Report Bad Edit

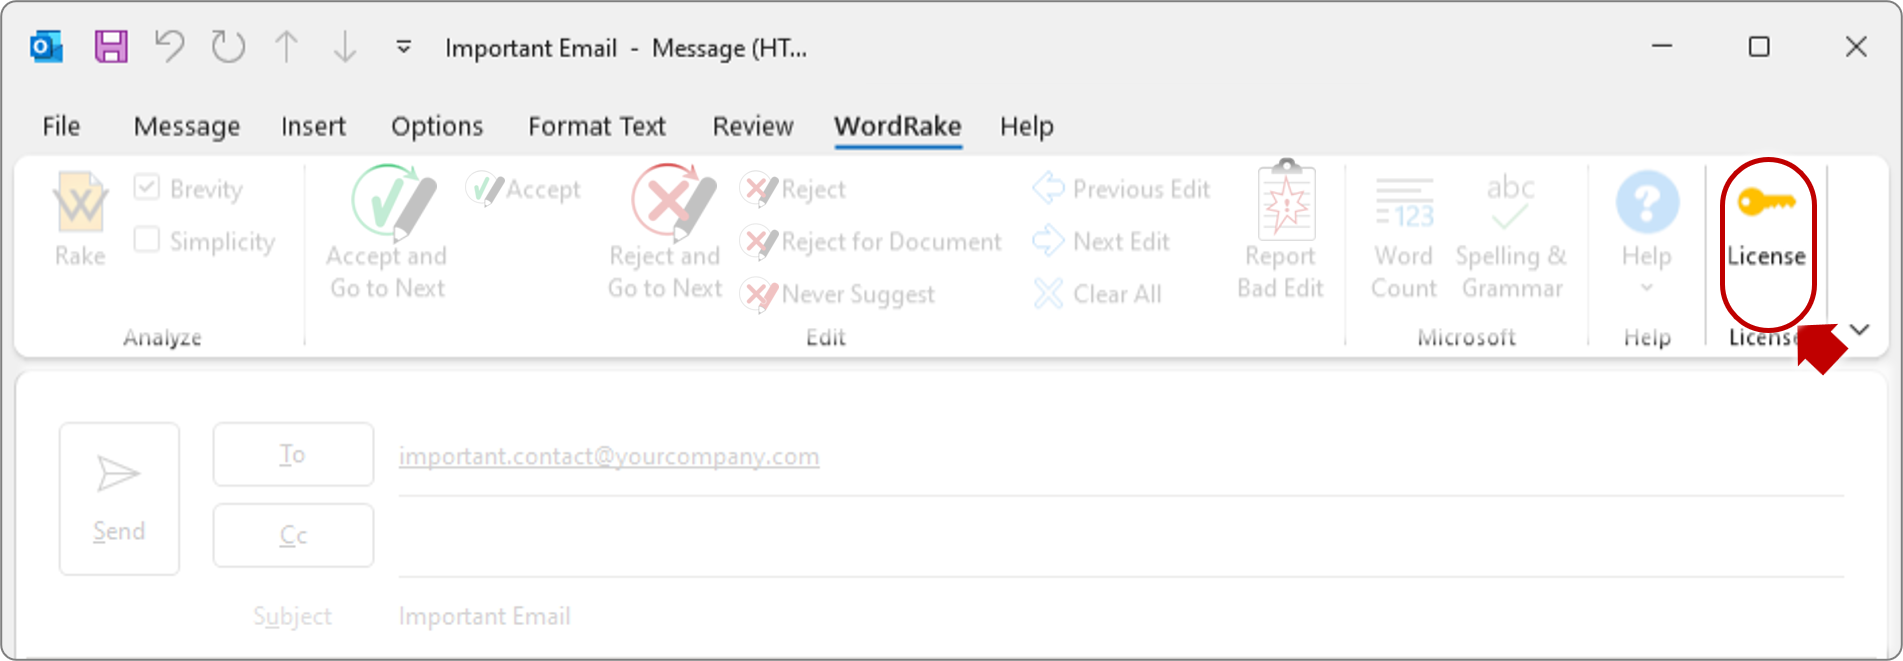tap(1281, 231)
